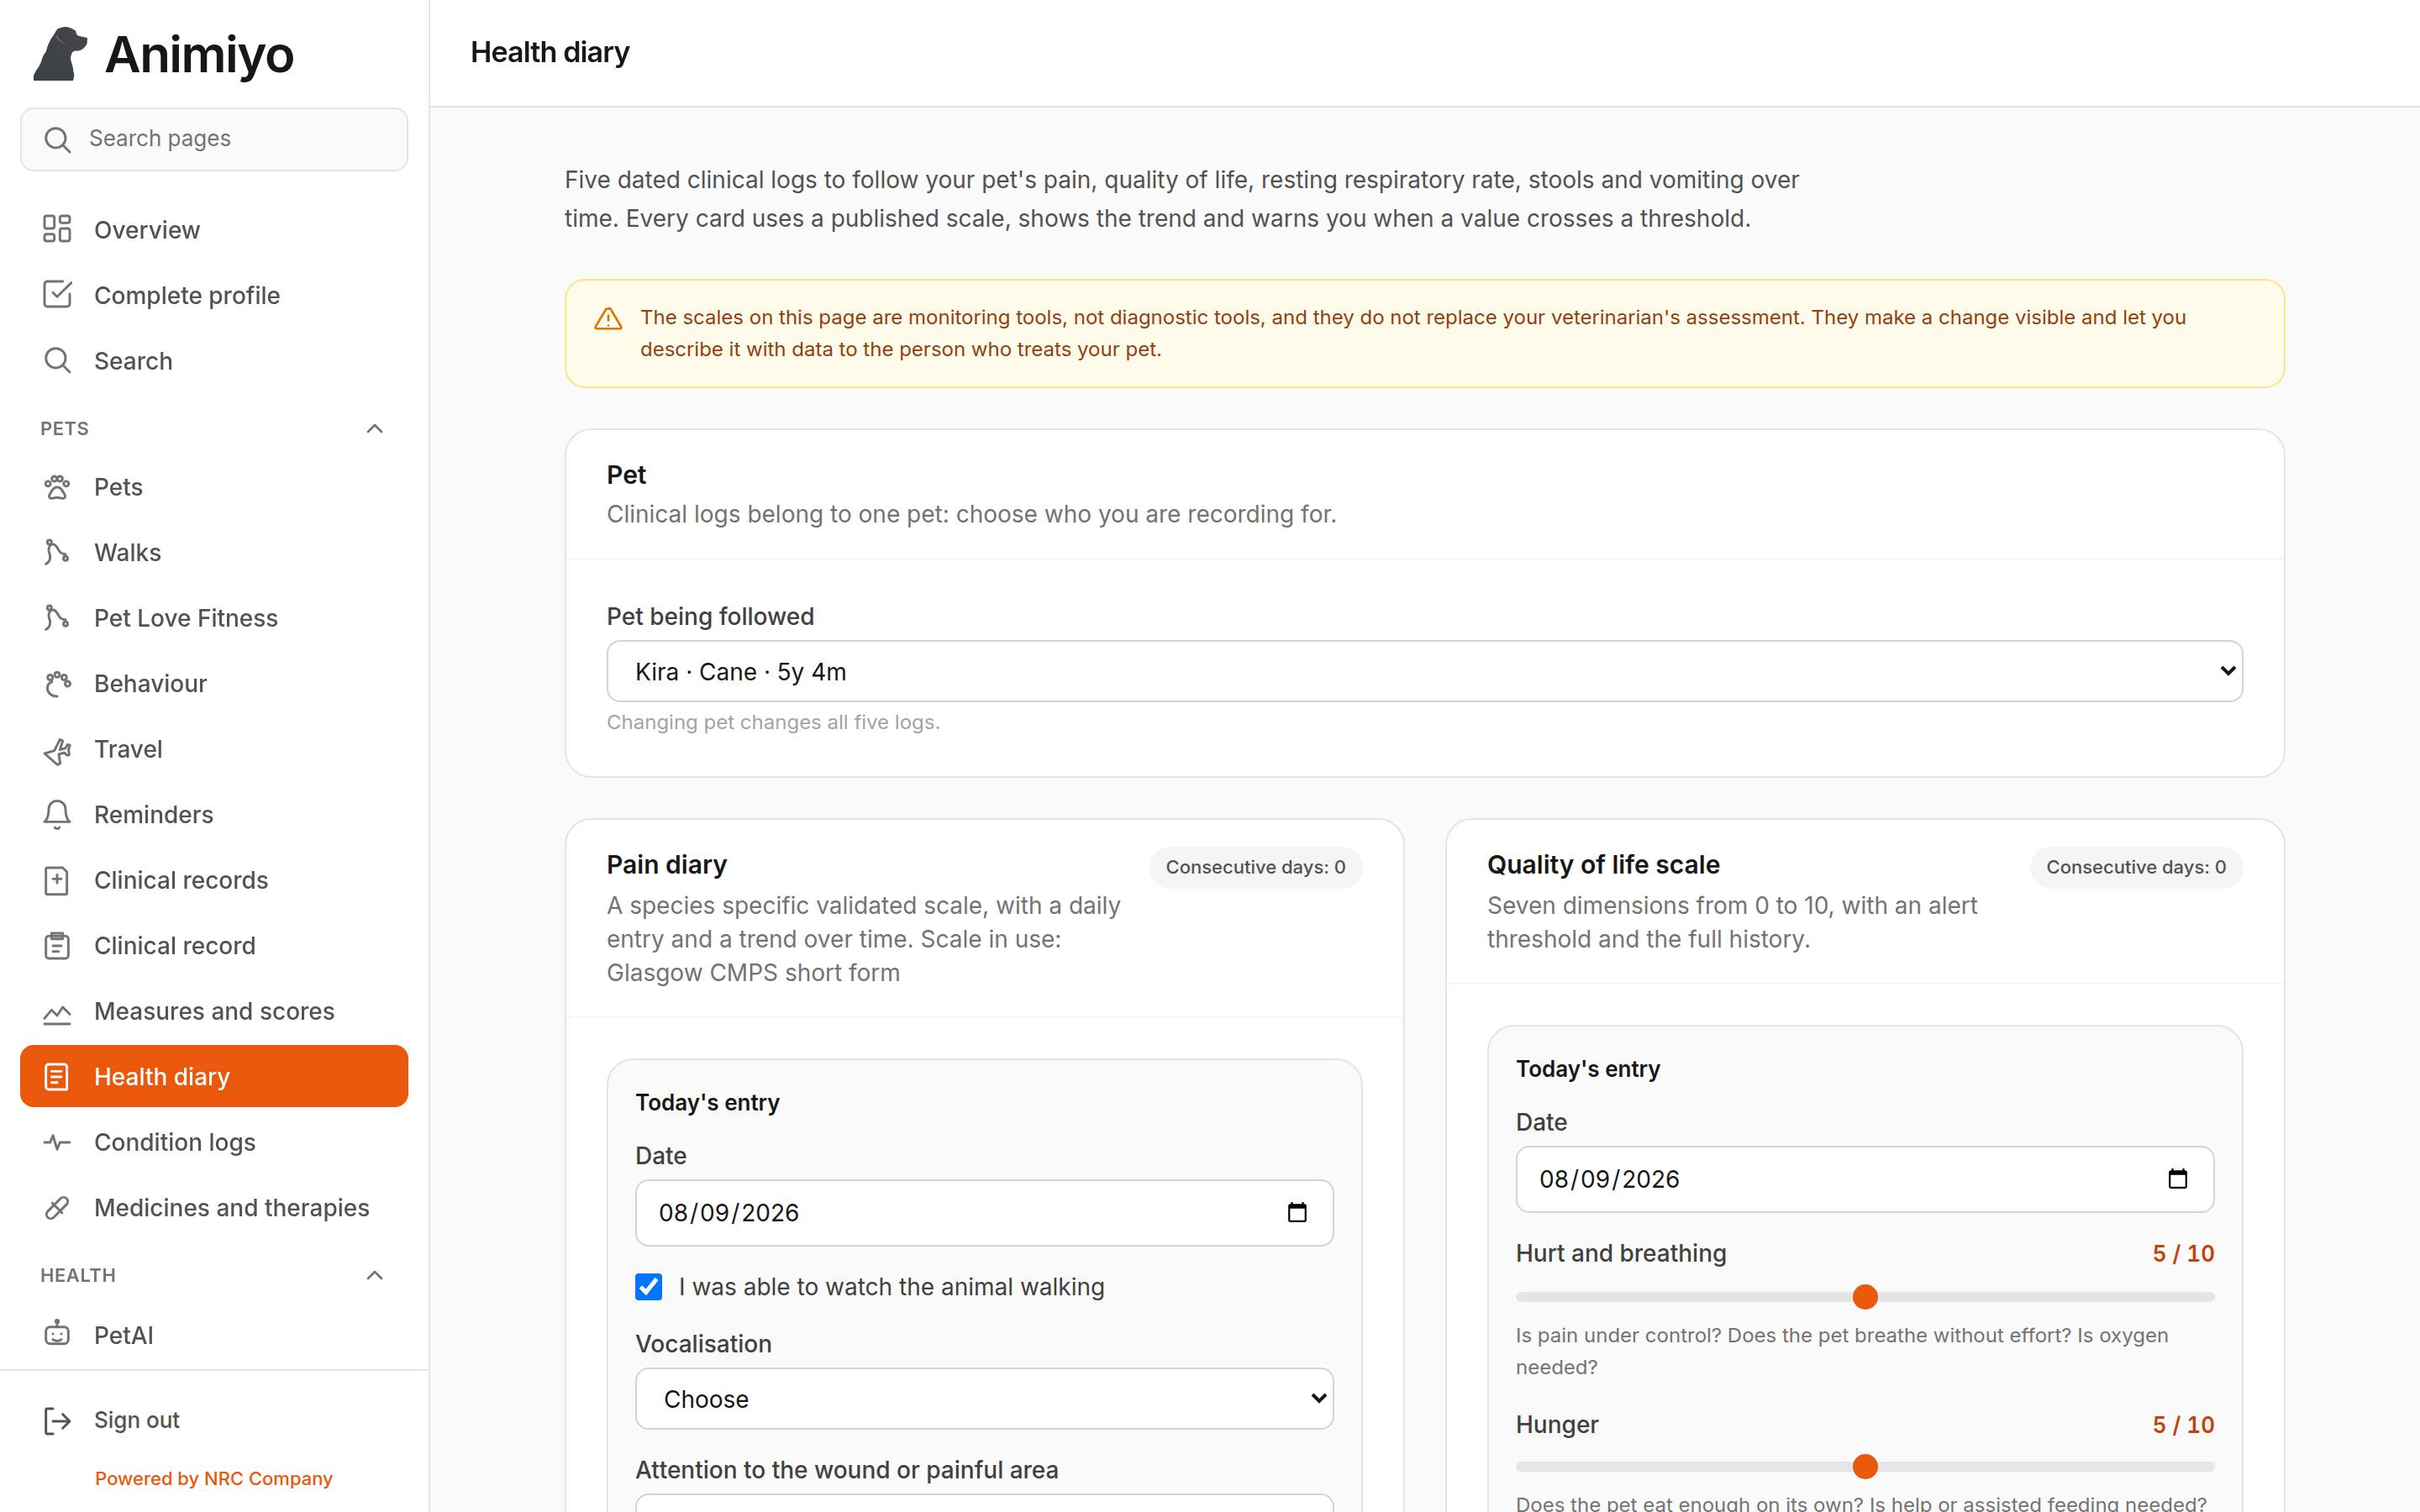2420x1512 pixels.
Task: Click the Quality of life date field
Action: tap(1865, 1179)
